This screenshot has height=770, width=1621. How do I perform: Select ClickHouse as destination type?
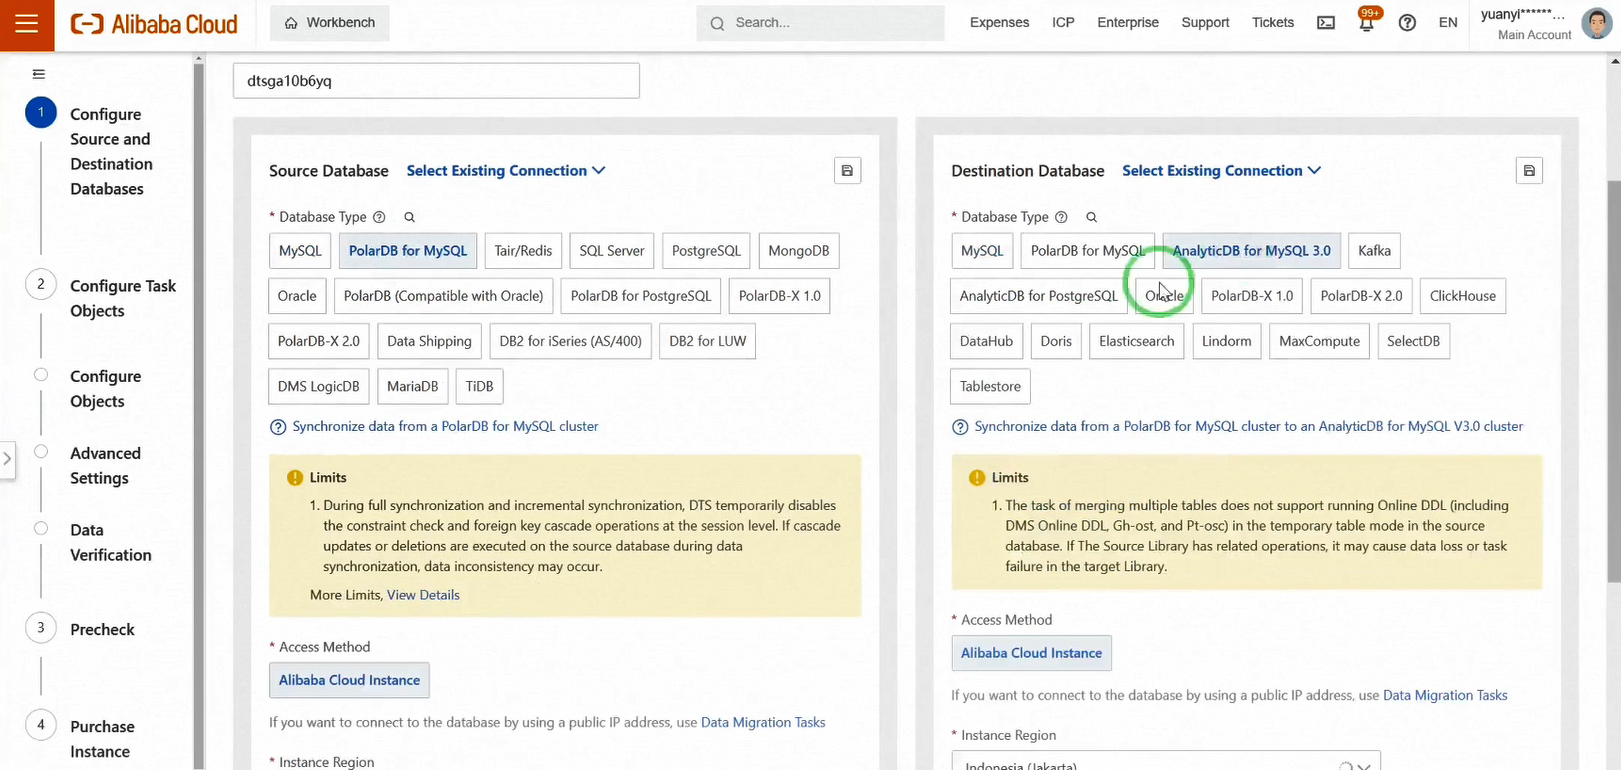[x=1462, y=296]
